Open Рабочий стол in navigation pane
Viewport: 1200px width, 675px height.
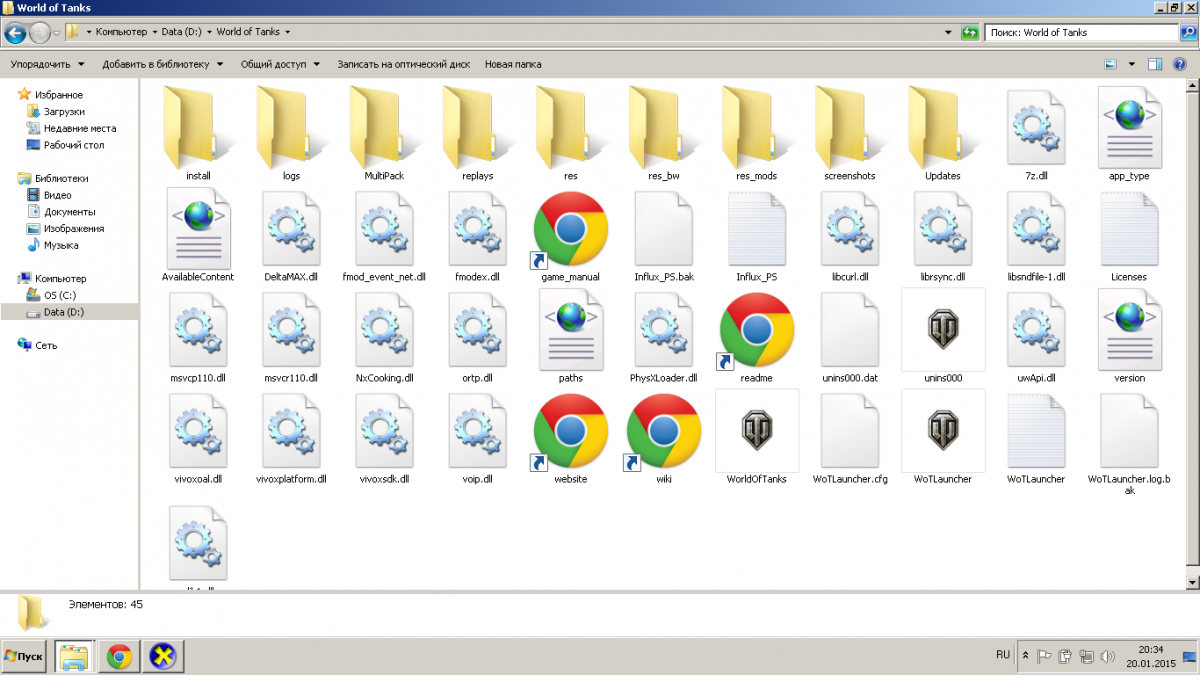pos(66,145)
